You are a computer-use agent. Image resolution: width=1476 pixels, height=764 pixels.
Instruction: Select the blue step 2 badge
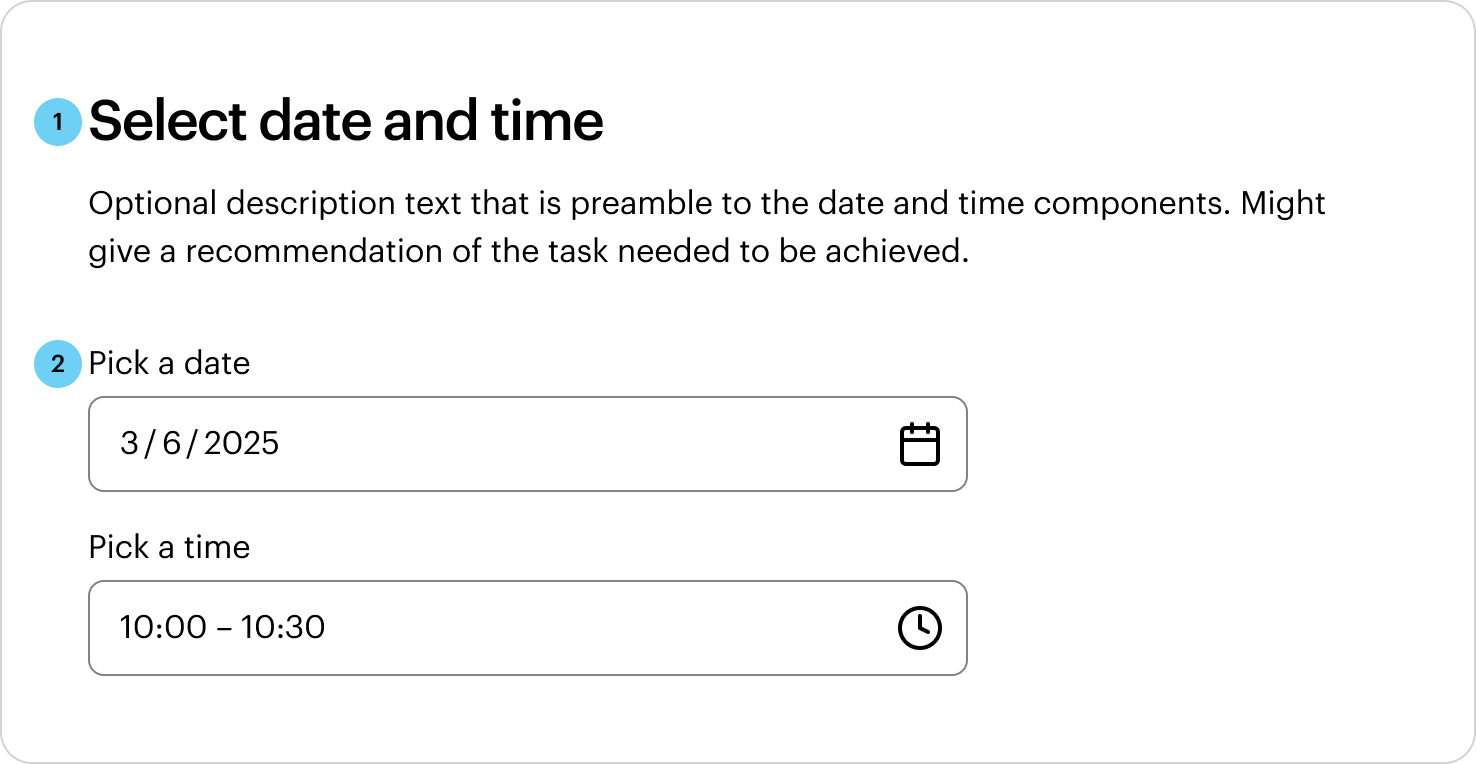(x=58, y=364)
